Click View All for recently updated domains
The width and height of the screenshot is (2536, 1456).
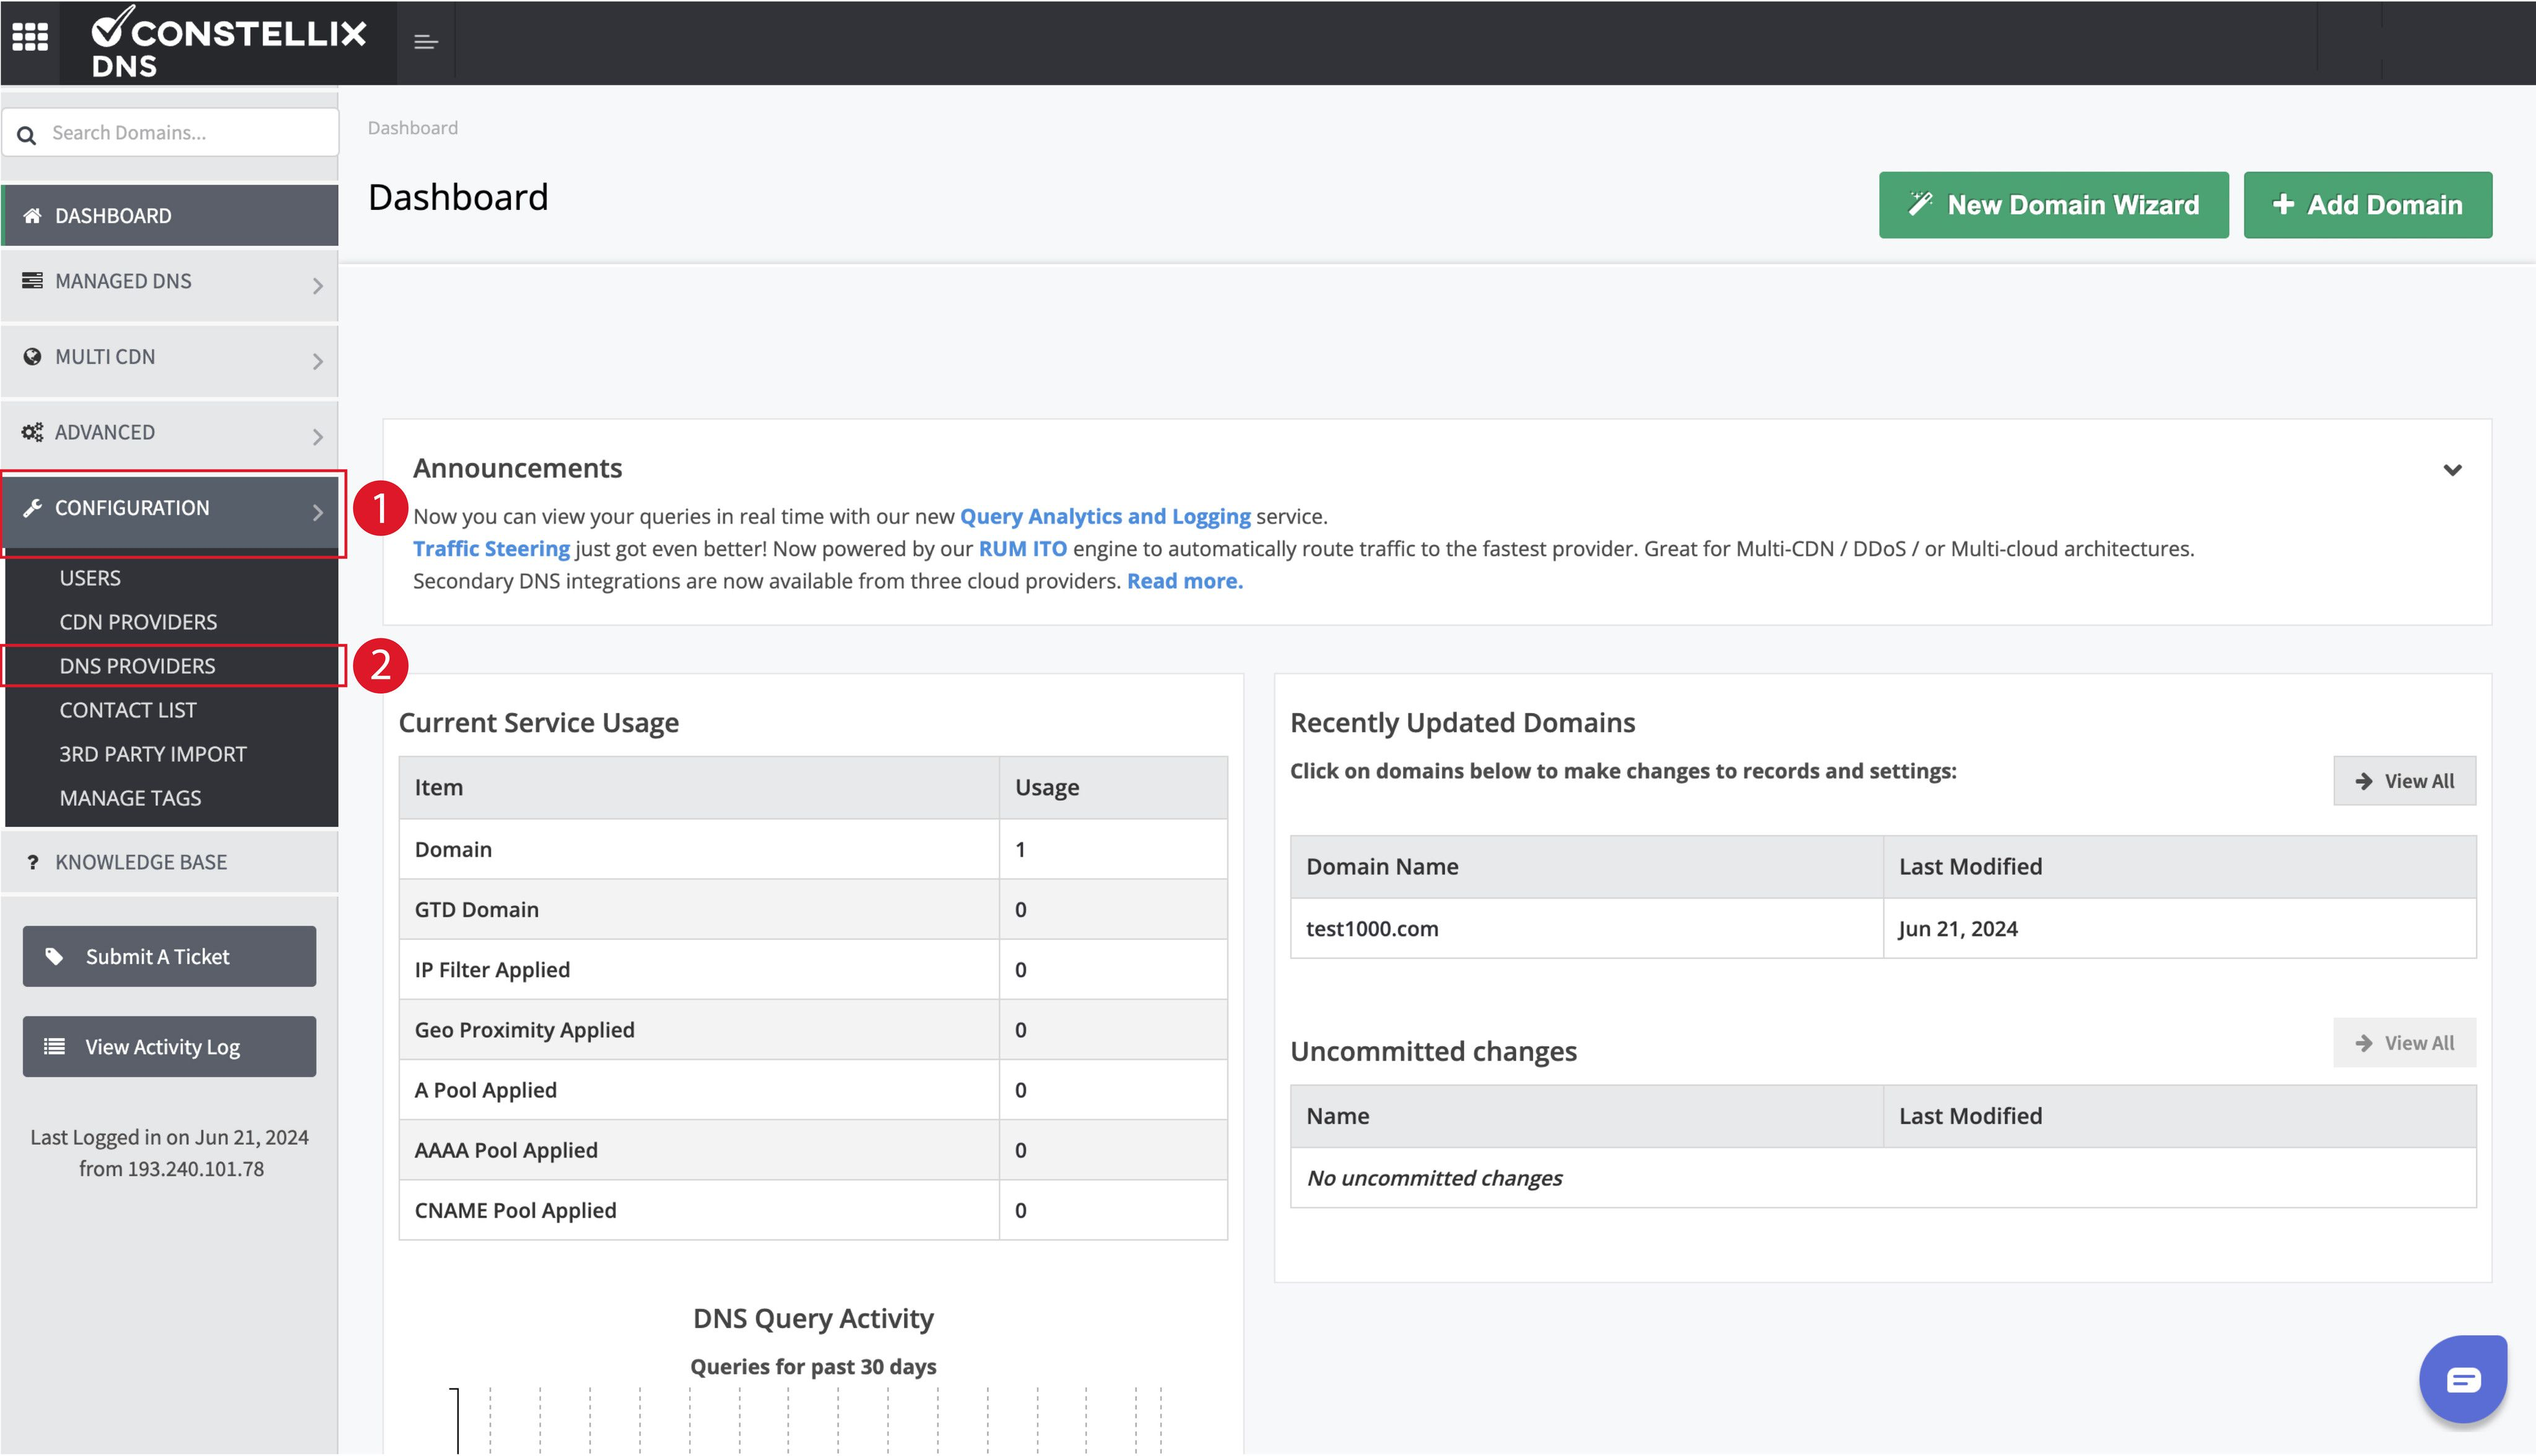(2404, 781)
